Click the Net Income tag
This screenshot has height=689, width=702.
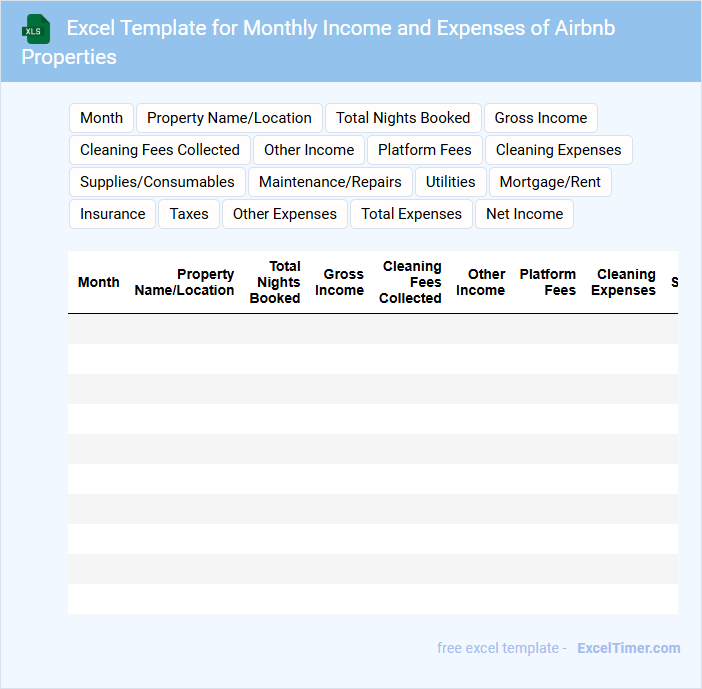pos(524,214)
